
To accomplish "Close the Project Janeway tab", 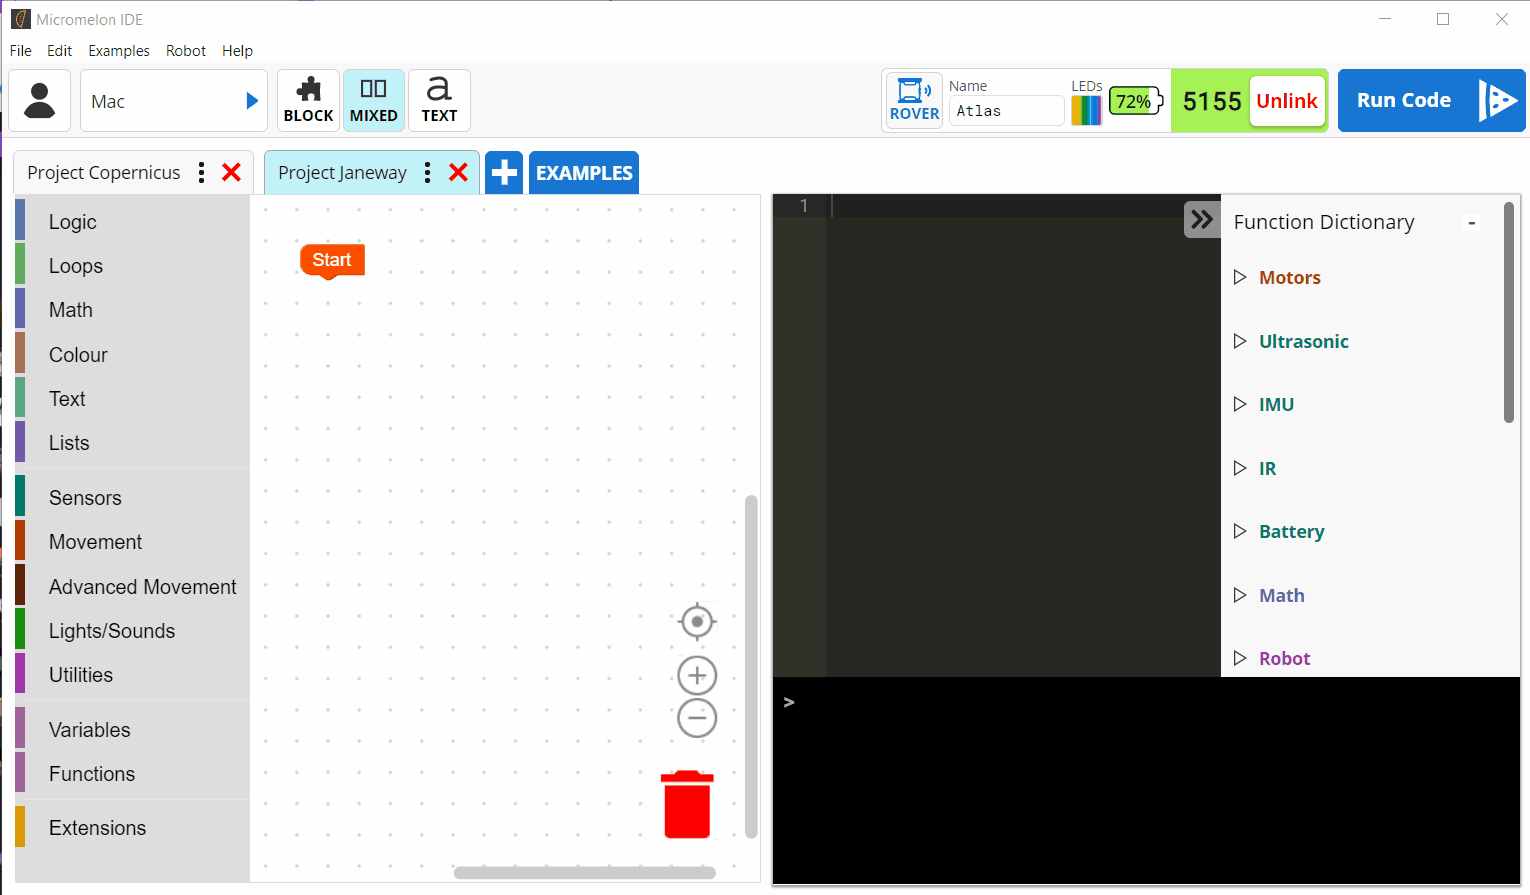I will coord(458,173).
